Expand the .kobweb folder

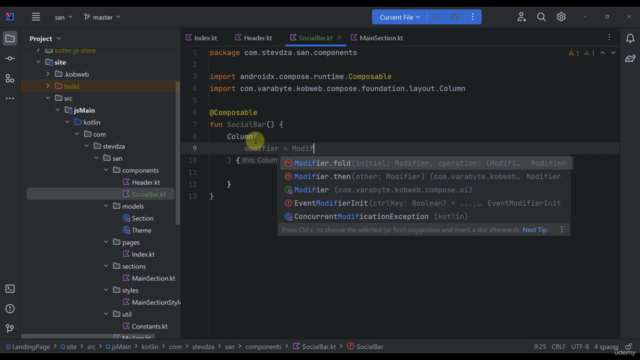pos(48,74)
